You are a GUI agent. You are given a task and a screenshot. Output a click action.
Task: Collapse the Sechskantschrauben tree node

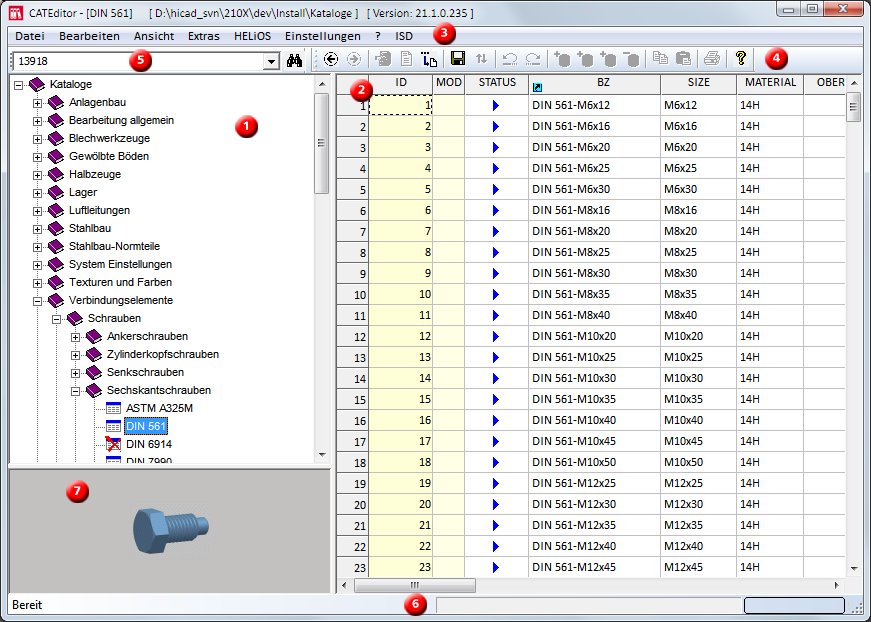click(x=77, y=391)
